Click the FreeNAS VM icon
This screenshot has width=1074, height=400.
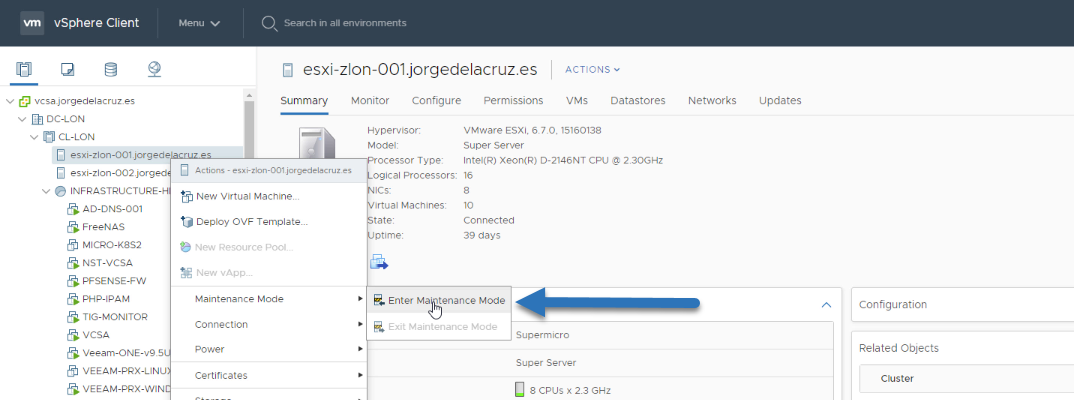[73, 227]
